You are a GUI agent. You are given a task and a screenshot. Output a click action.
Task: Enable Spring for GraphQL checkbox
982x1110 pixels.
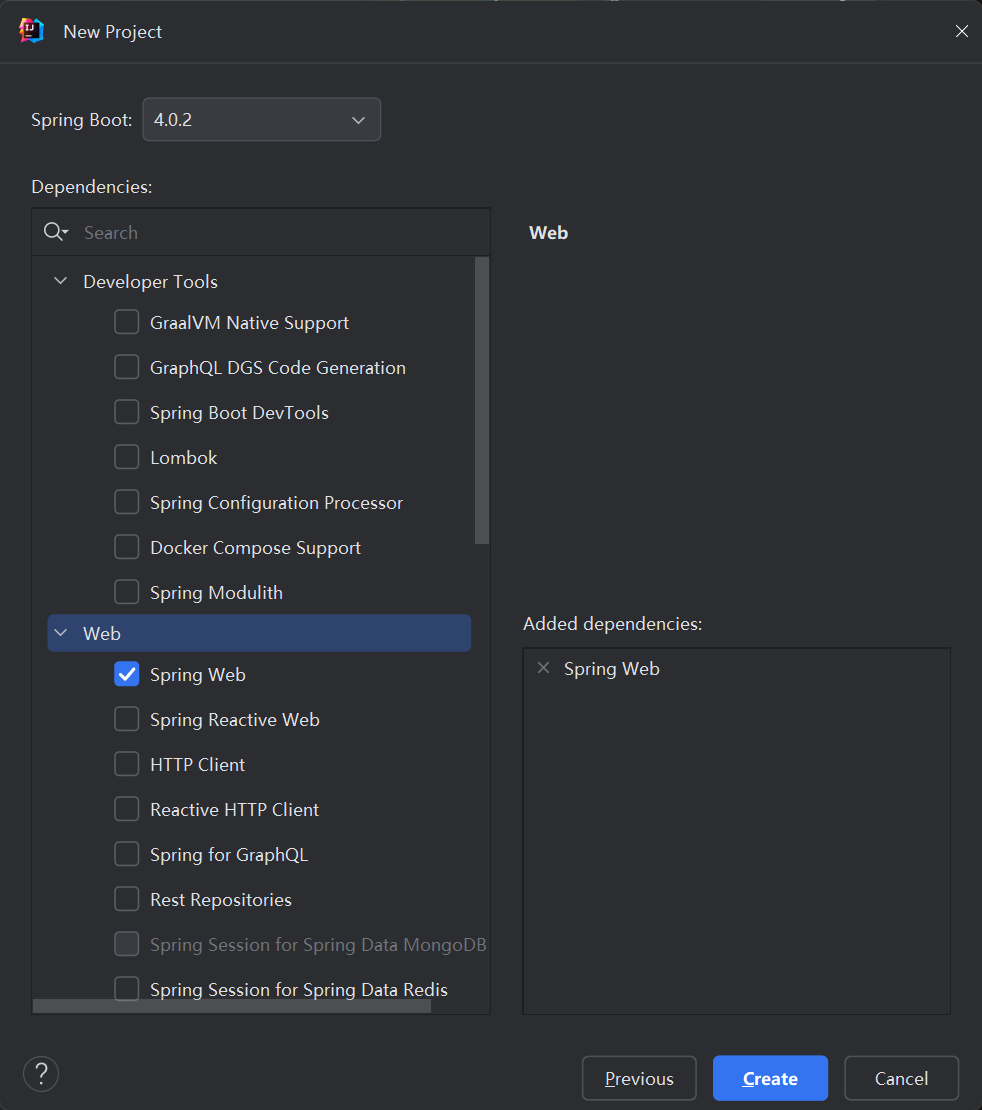127,854
